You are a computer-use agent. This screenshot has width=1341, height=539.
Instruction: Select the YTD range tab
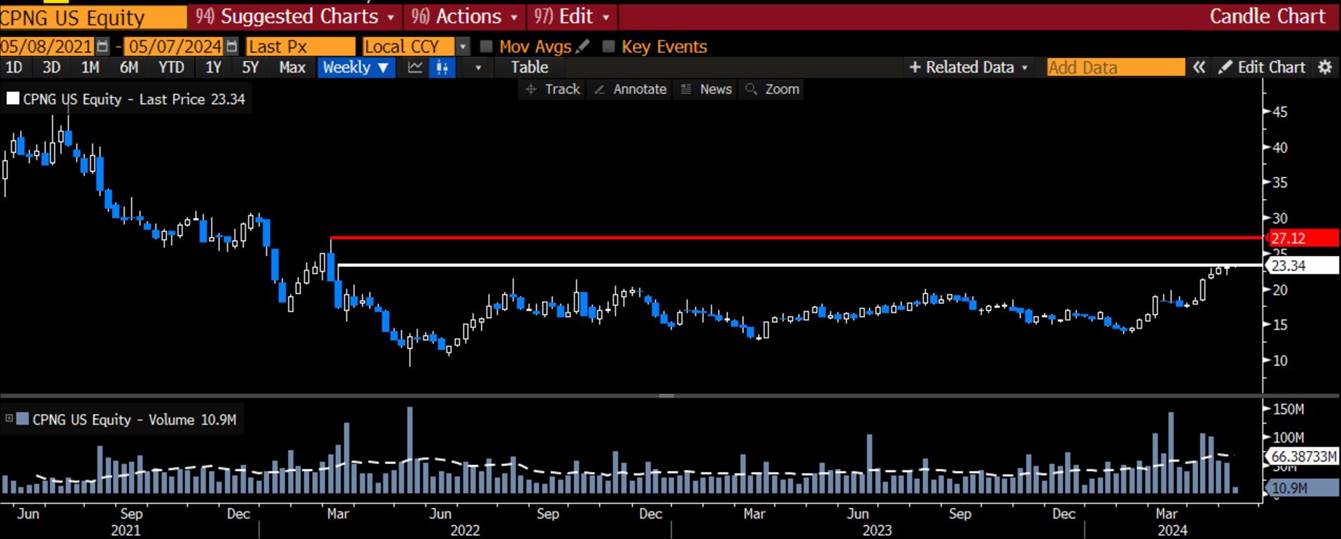tap(171, 67)
